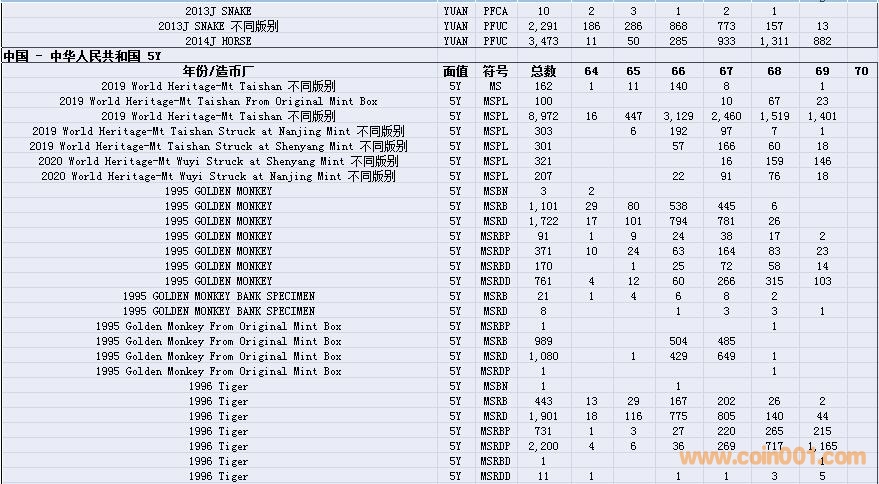Open 2020 Mt Wuyi Struck at Nanjing Mint
Image resolution: width=879 pixels, height=484 pixels.
click(x=219, y=176)
